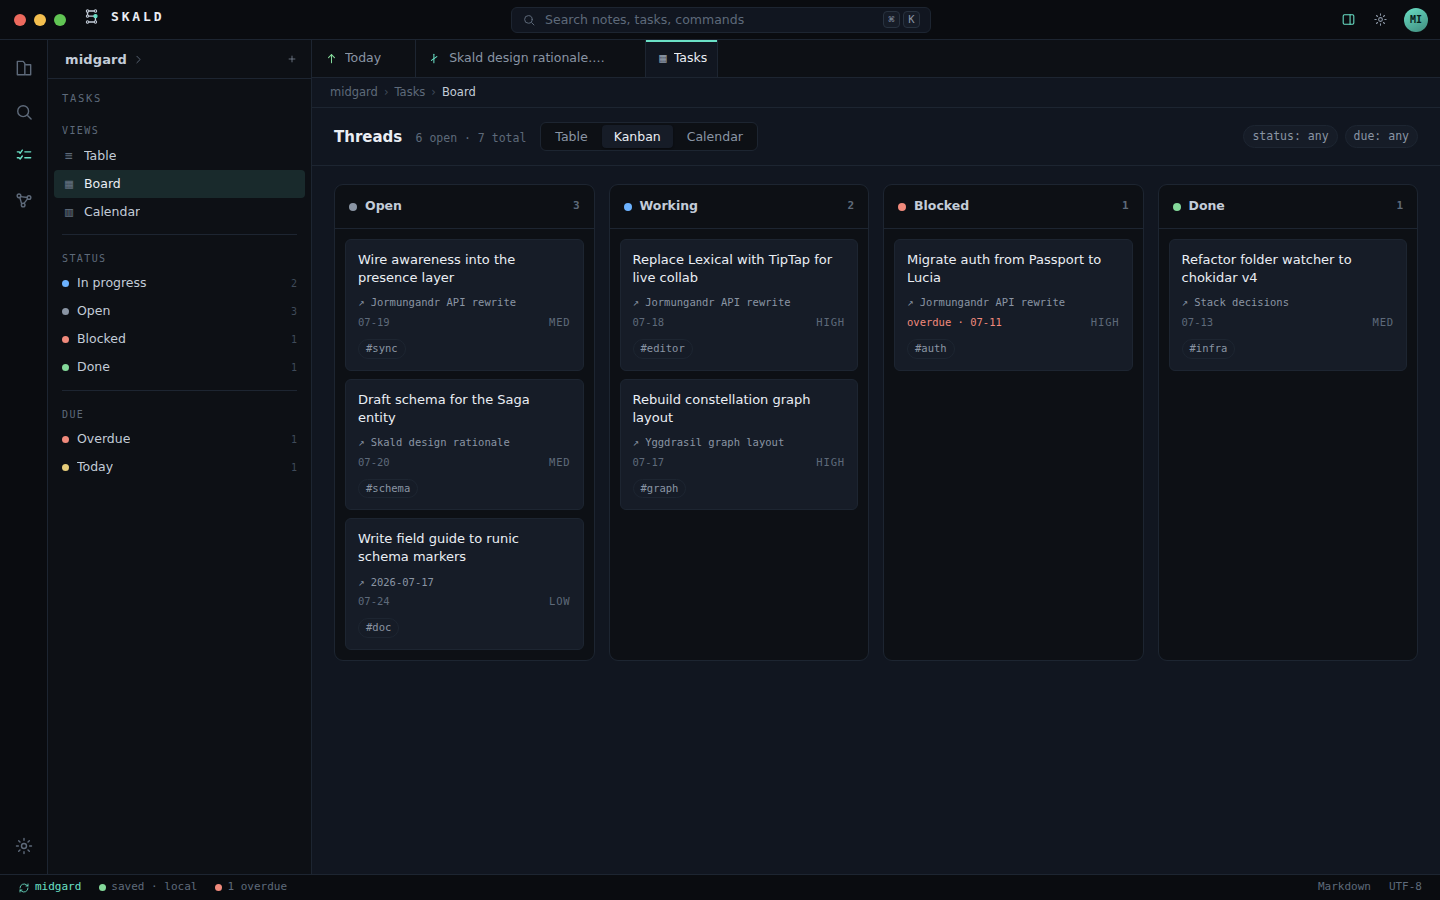1440x900 pixels.
Task: Click the Search notes, tasks, commands field
Action: tap(720, 19)
